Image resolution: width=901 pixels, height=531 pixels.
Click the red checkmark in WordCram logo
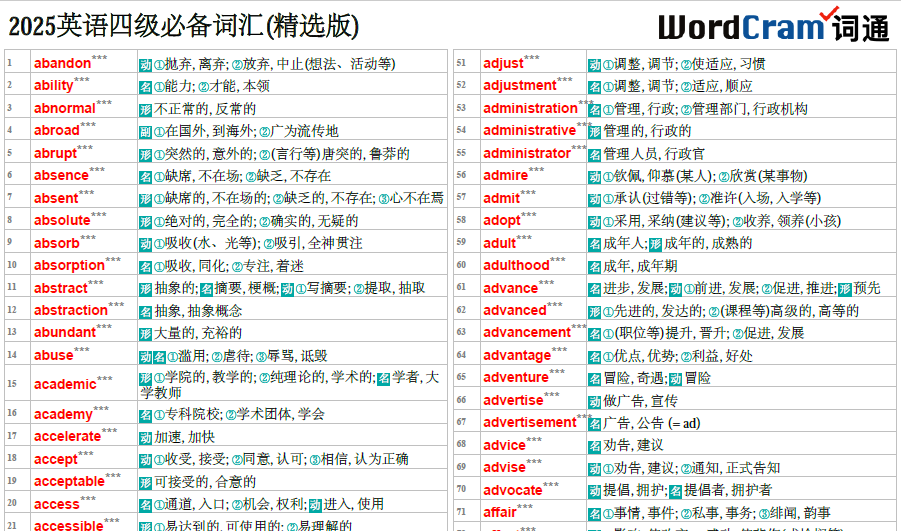coord(829,13)
